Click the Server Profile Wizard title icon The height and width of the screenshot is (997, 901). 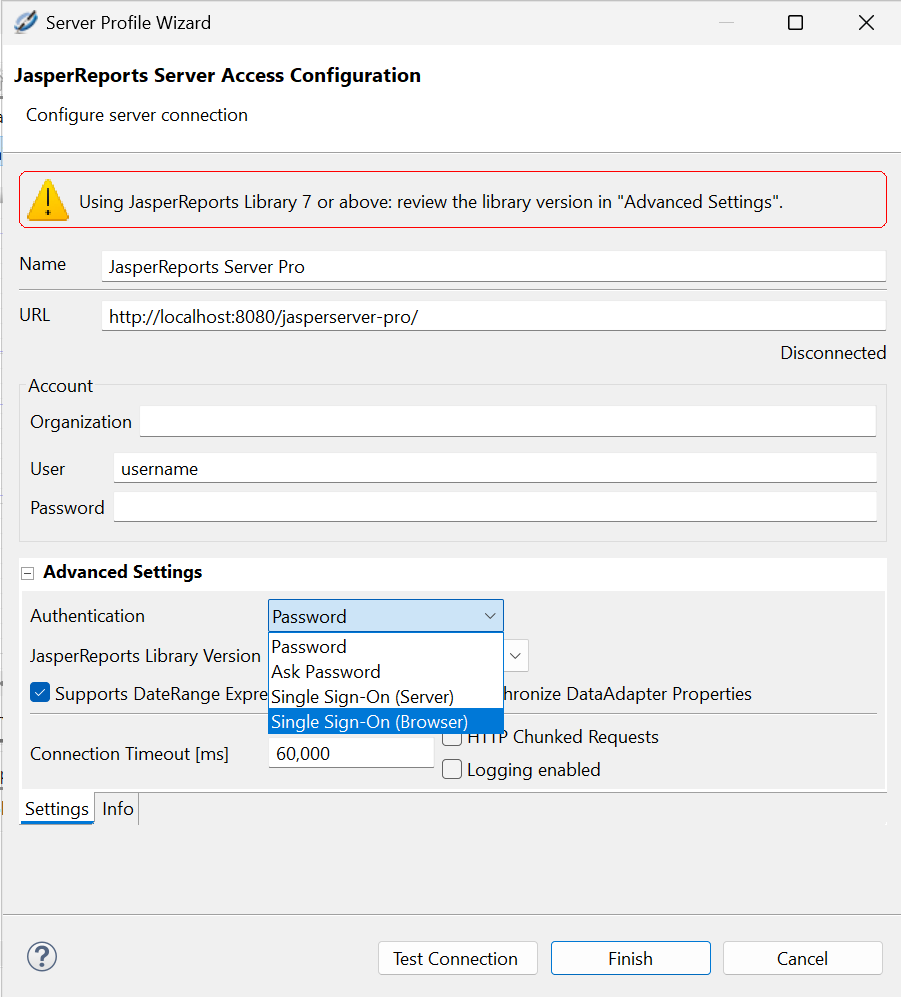click(x=25, y=22)
